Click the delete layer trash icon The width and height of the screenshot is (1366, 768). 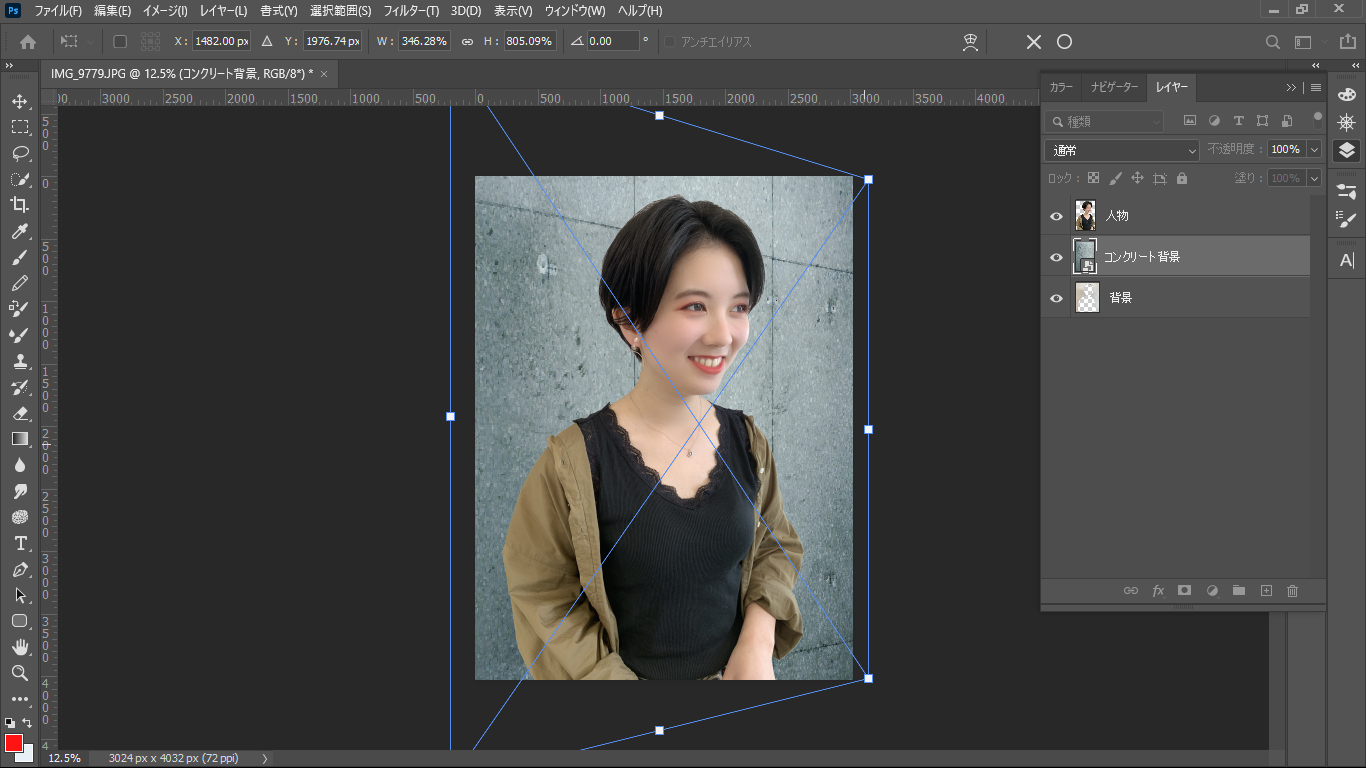click(1292, 591)
